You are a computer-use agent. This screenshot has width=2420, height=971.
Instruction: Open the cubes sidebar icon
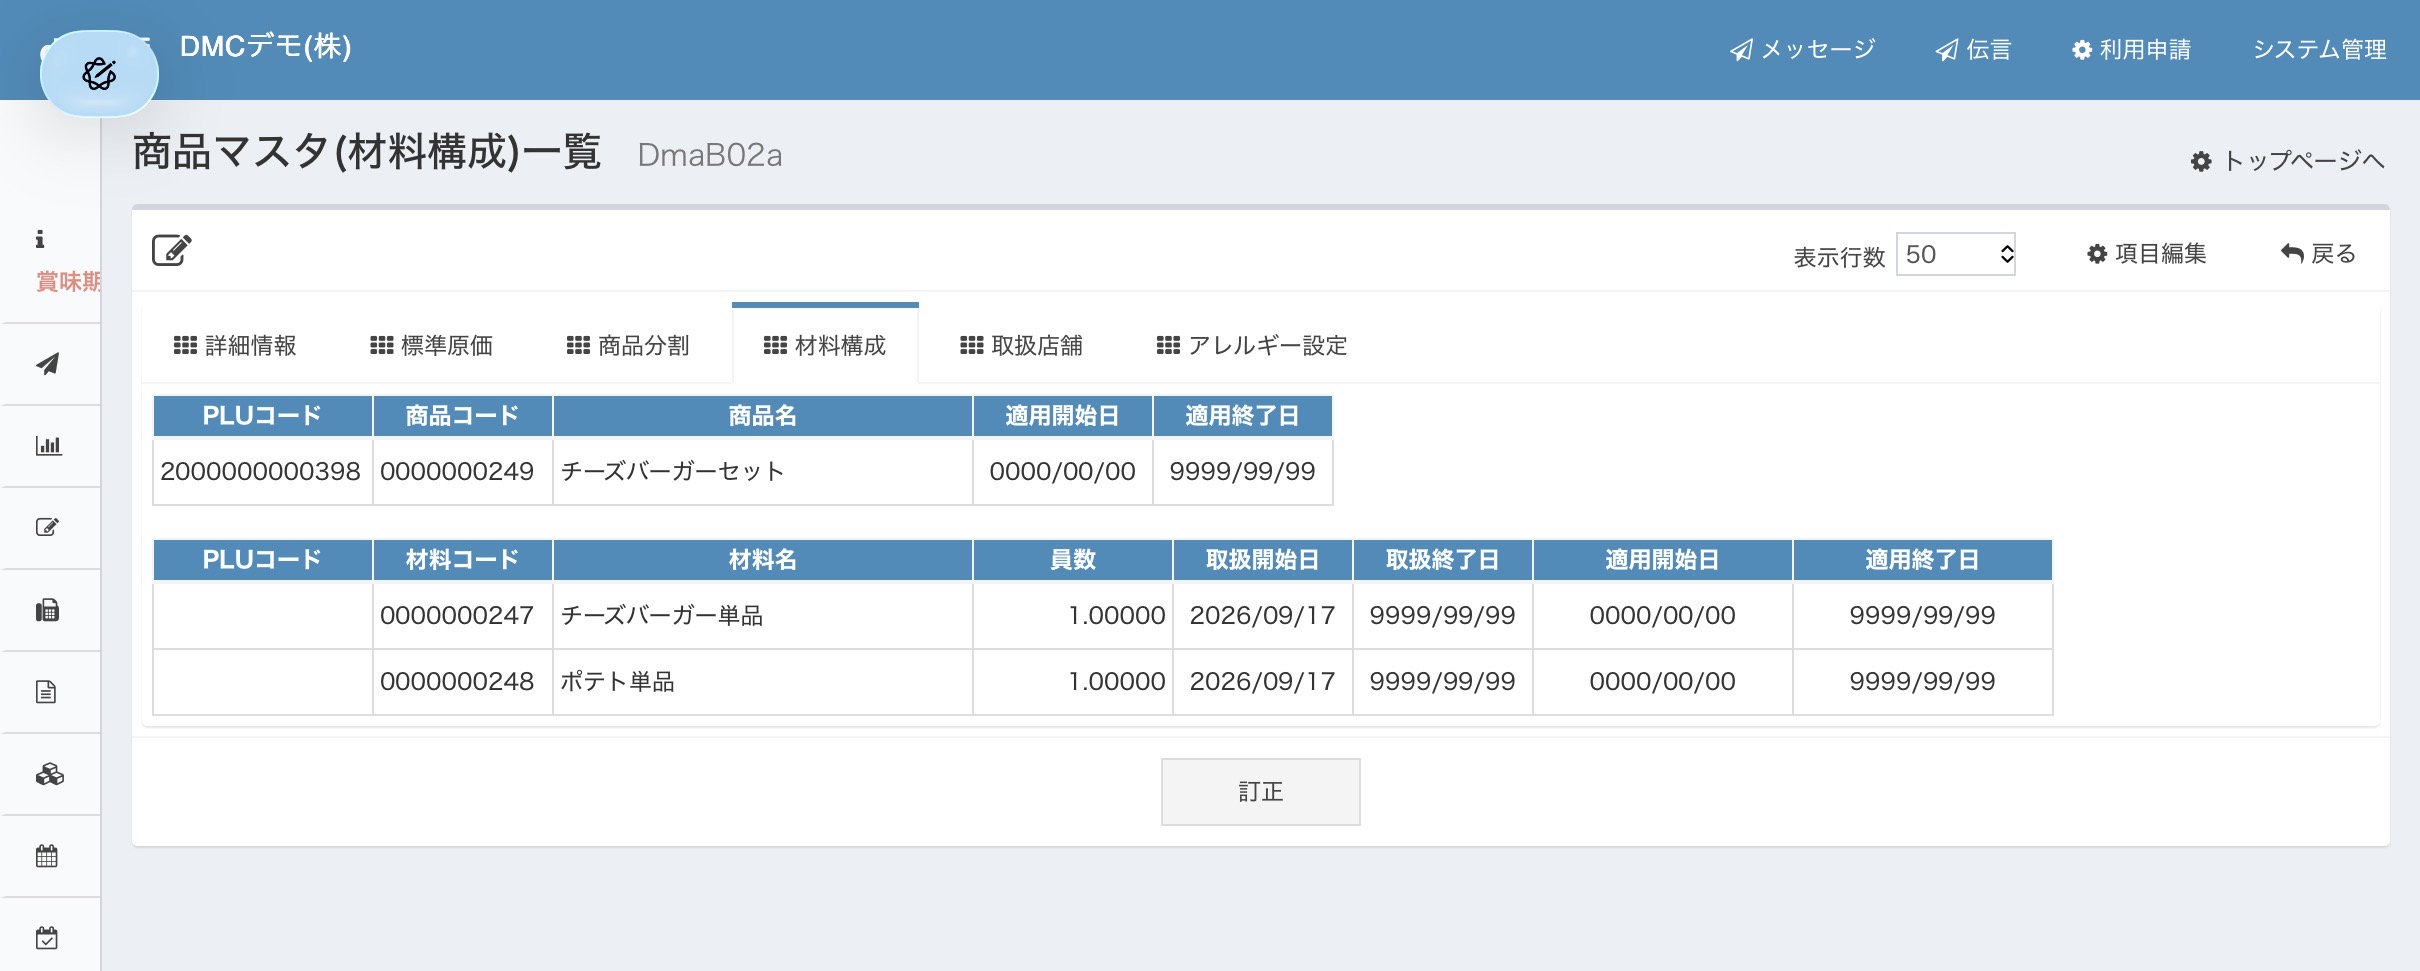pos(49,774)
